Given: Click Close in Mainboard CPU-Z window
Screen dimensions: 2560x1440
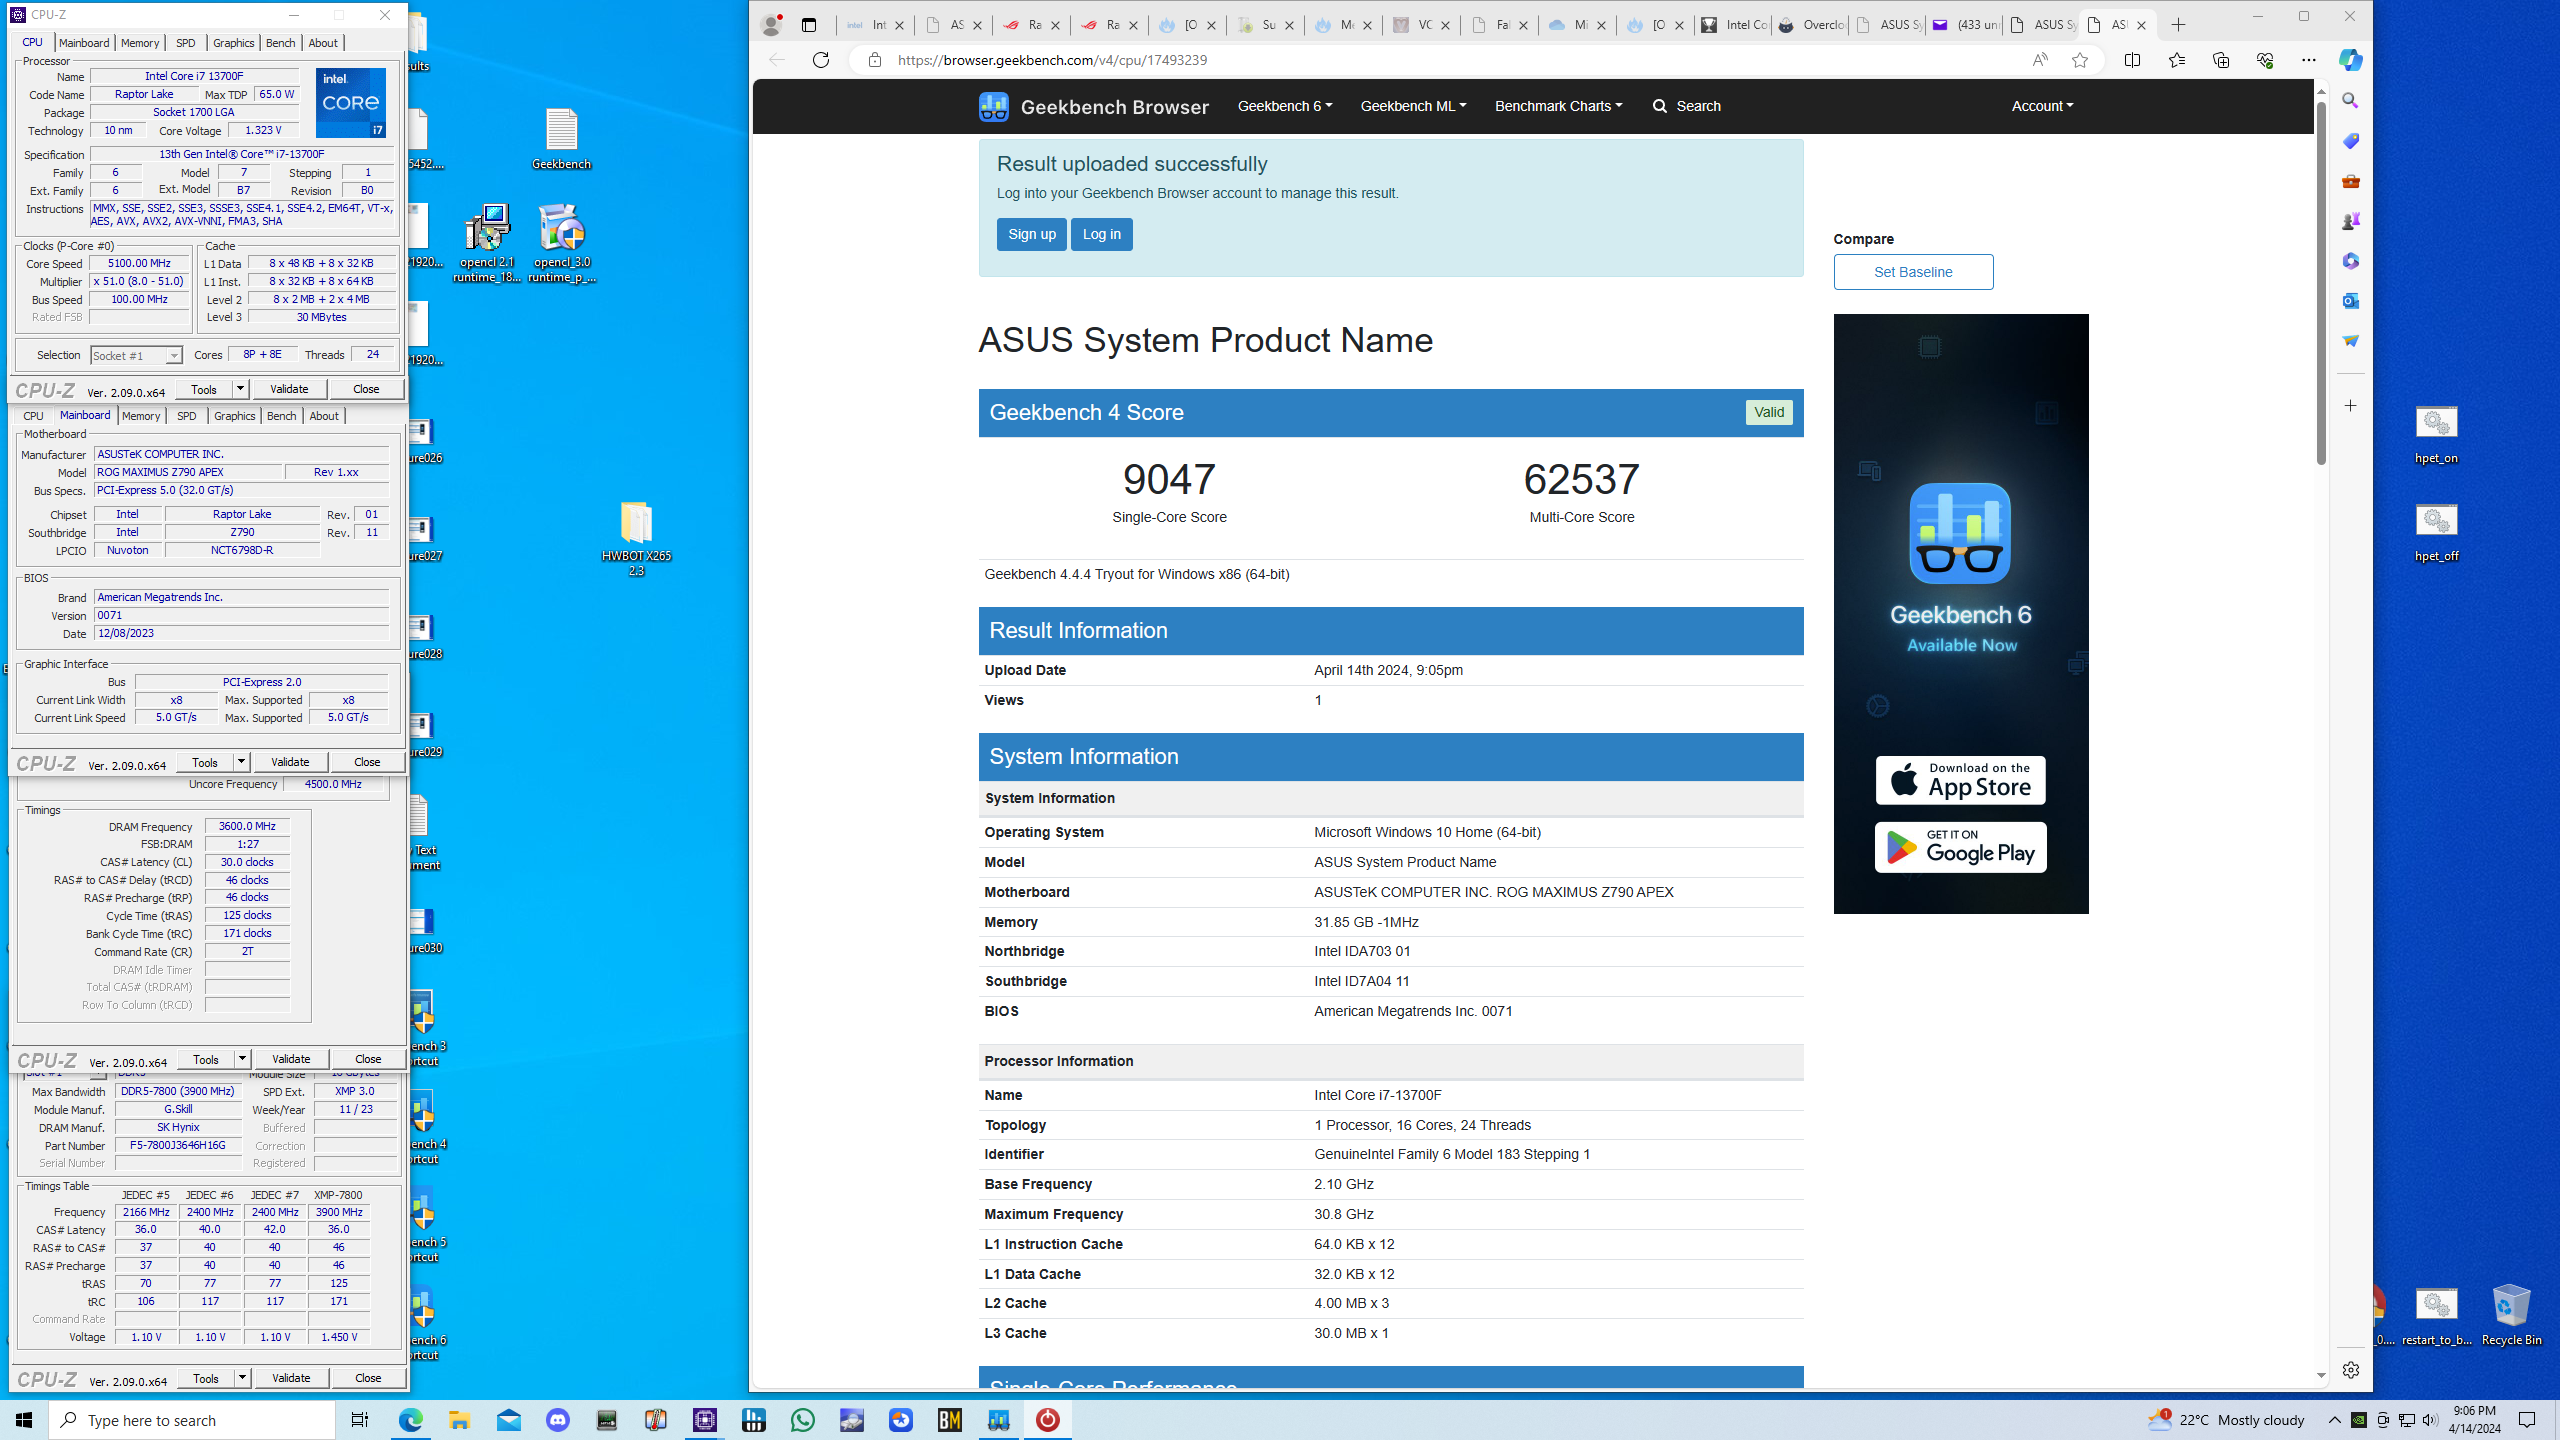Looking at the screenshot, I should coord(367,761).
